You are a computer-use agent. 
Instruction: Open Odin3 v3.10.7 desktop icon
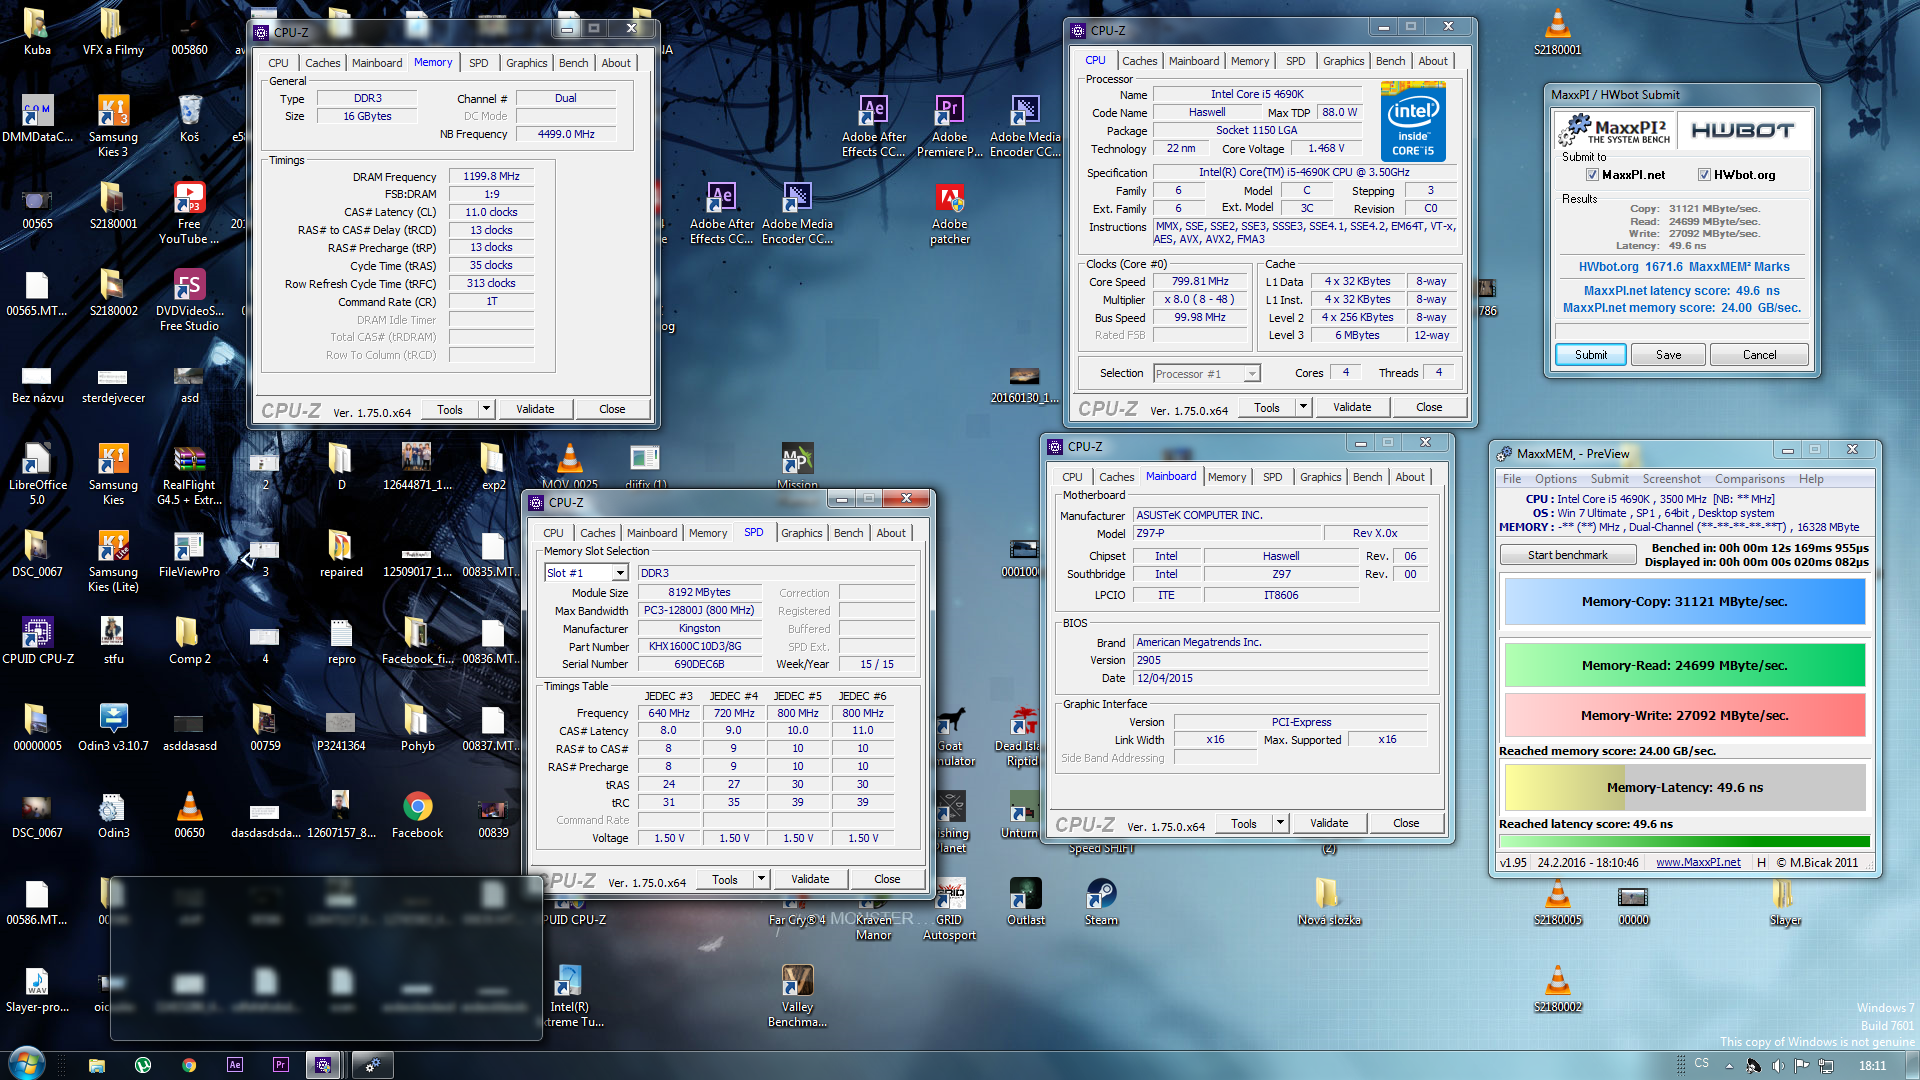coord(113,728)
